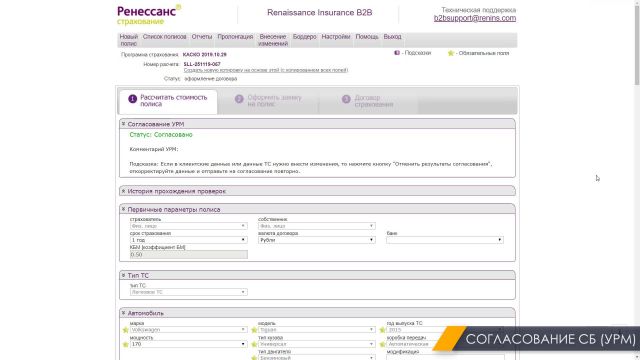Click the link under the SLL-251119-067 number

pos(266,70)
